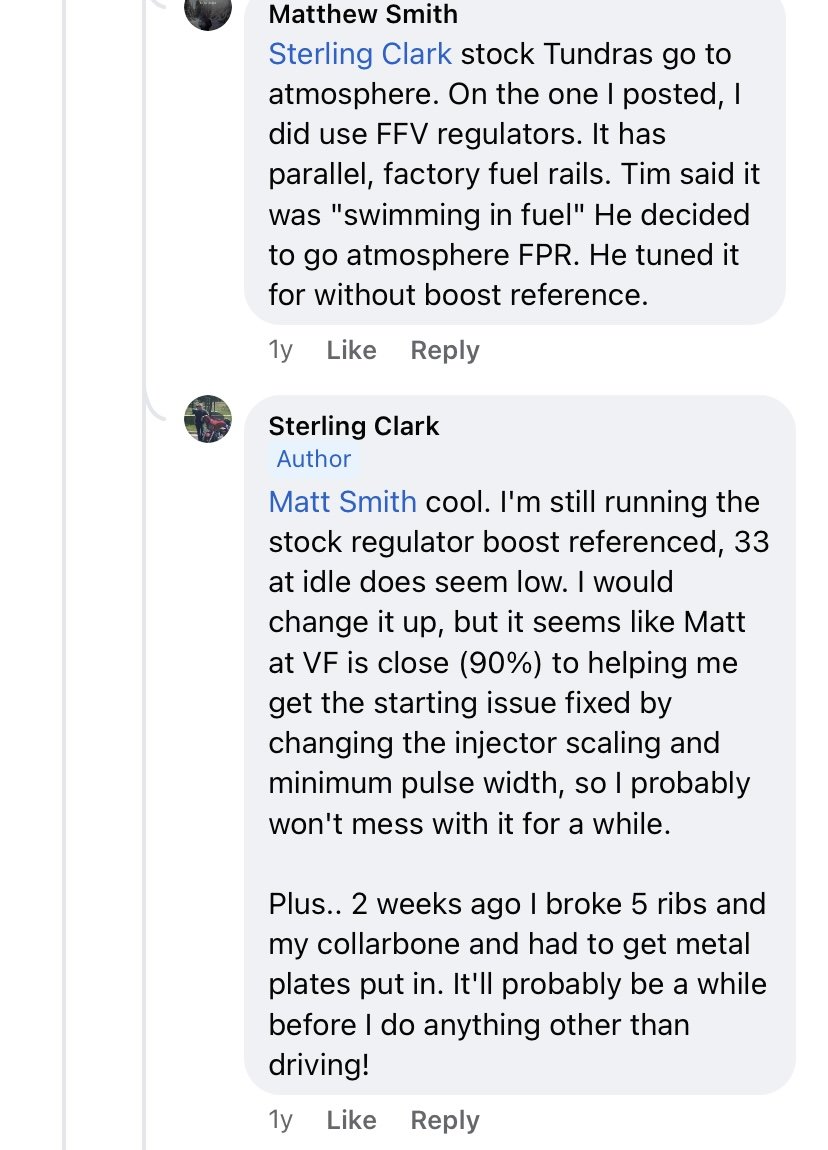This screenshot has height=1150, width=828.
Task: Open Sterling Clark's bold name on the second comment
Action: point(353,425)
